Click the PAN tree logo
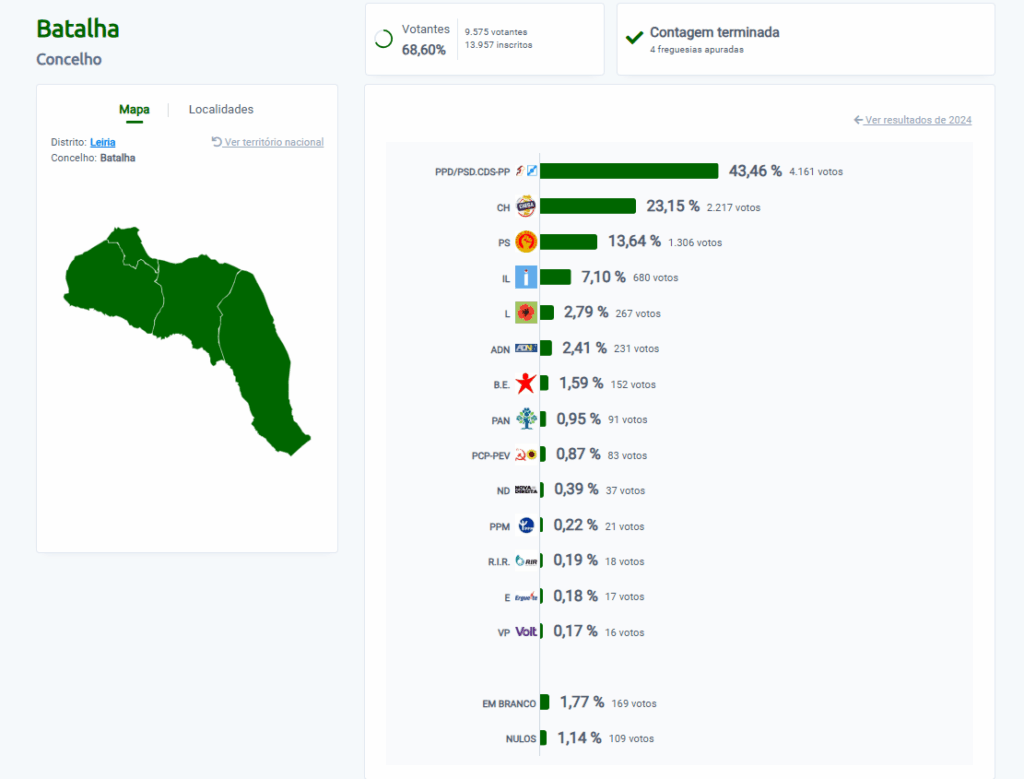 526,420
